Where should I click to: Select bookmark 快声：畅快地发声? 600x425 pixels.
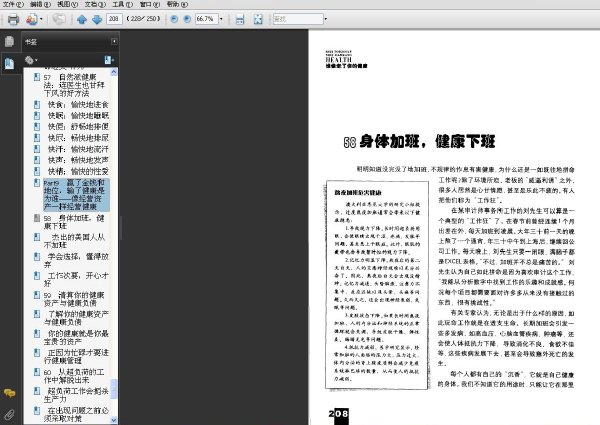(78, 160)
